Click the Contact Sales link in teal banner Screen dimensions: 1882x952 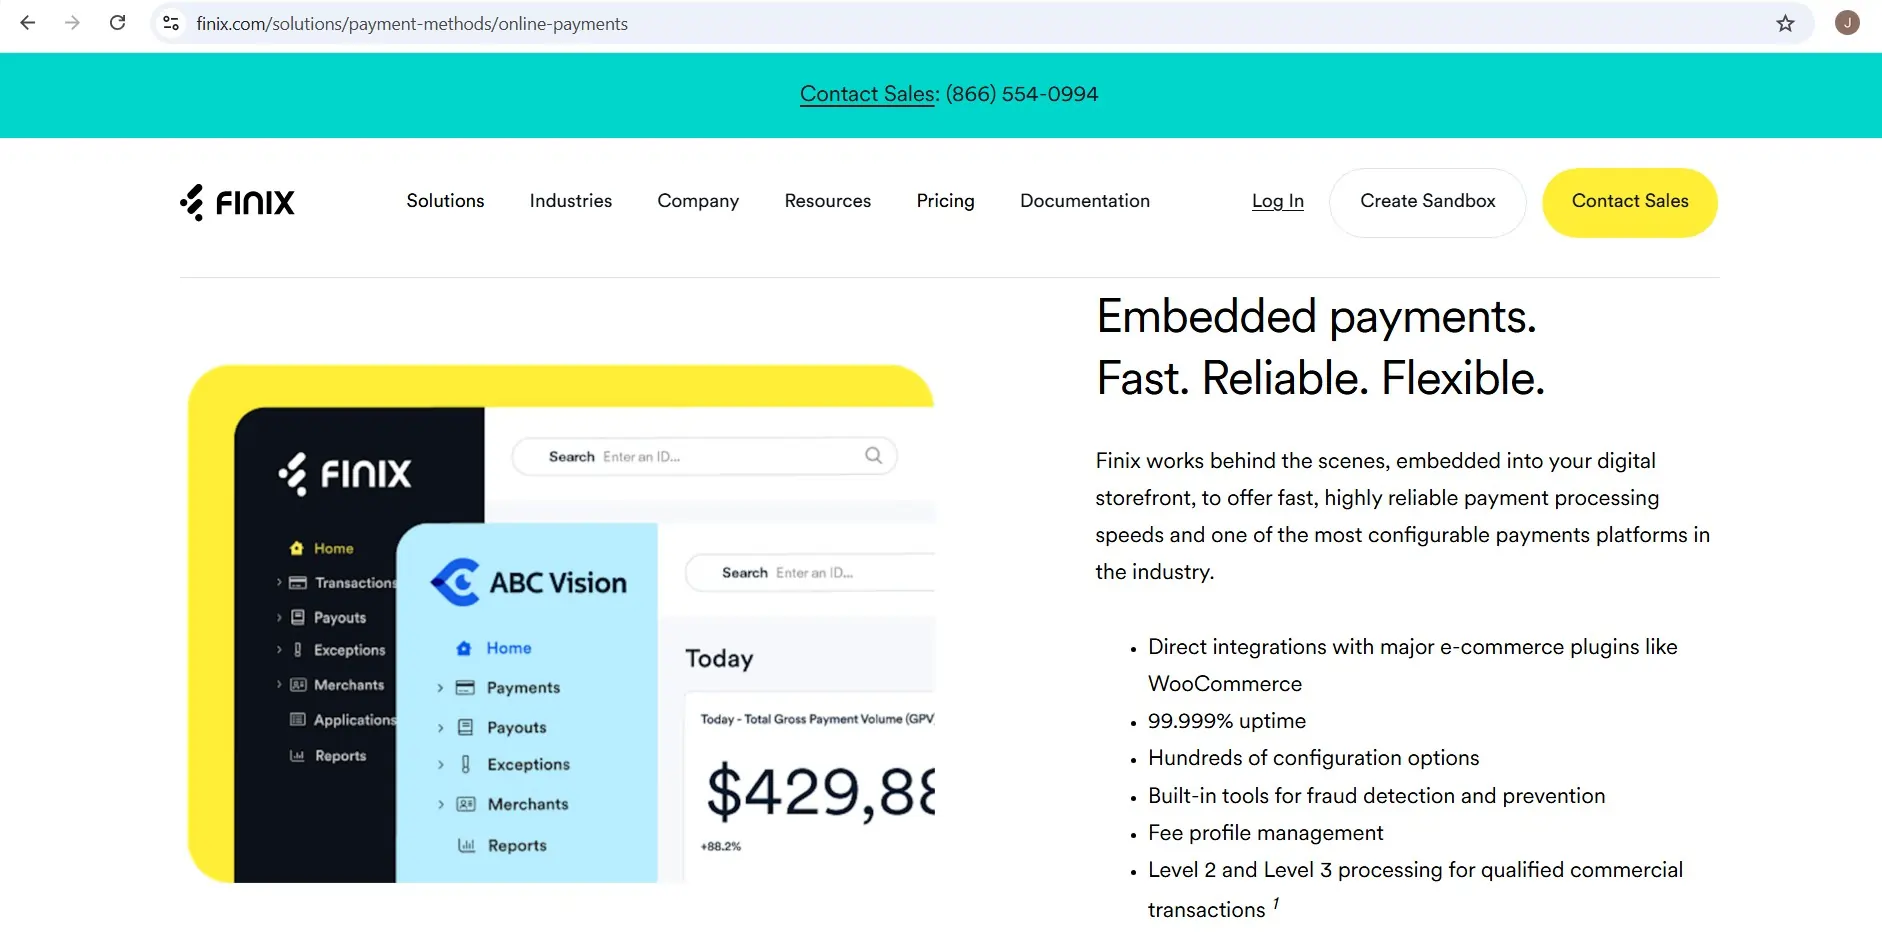point(867,94)
